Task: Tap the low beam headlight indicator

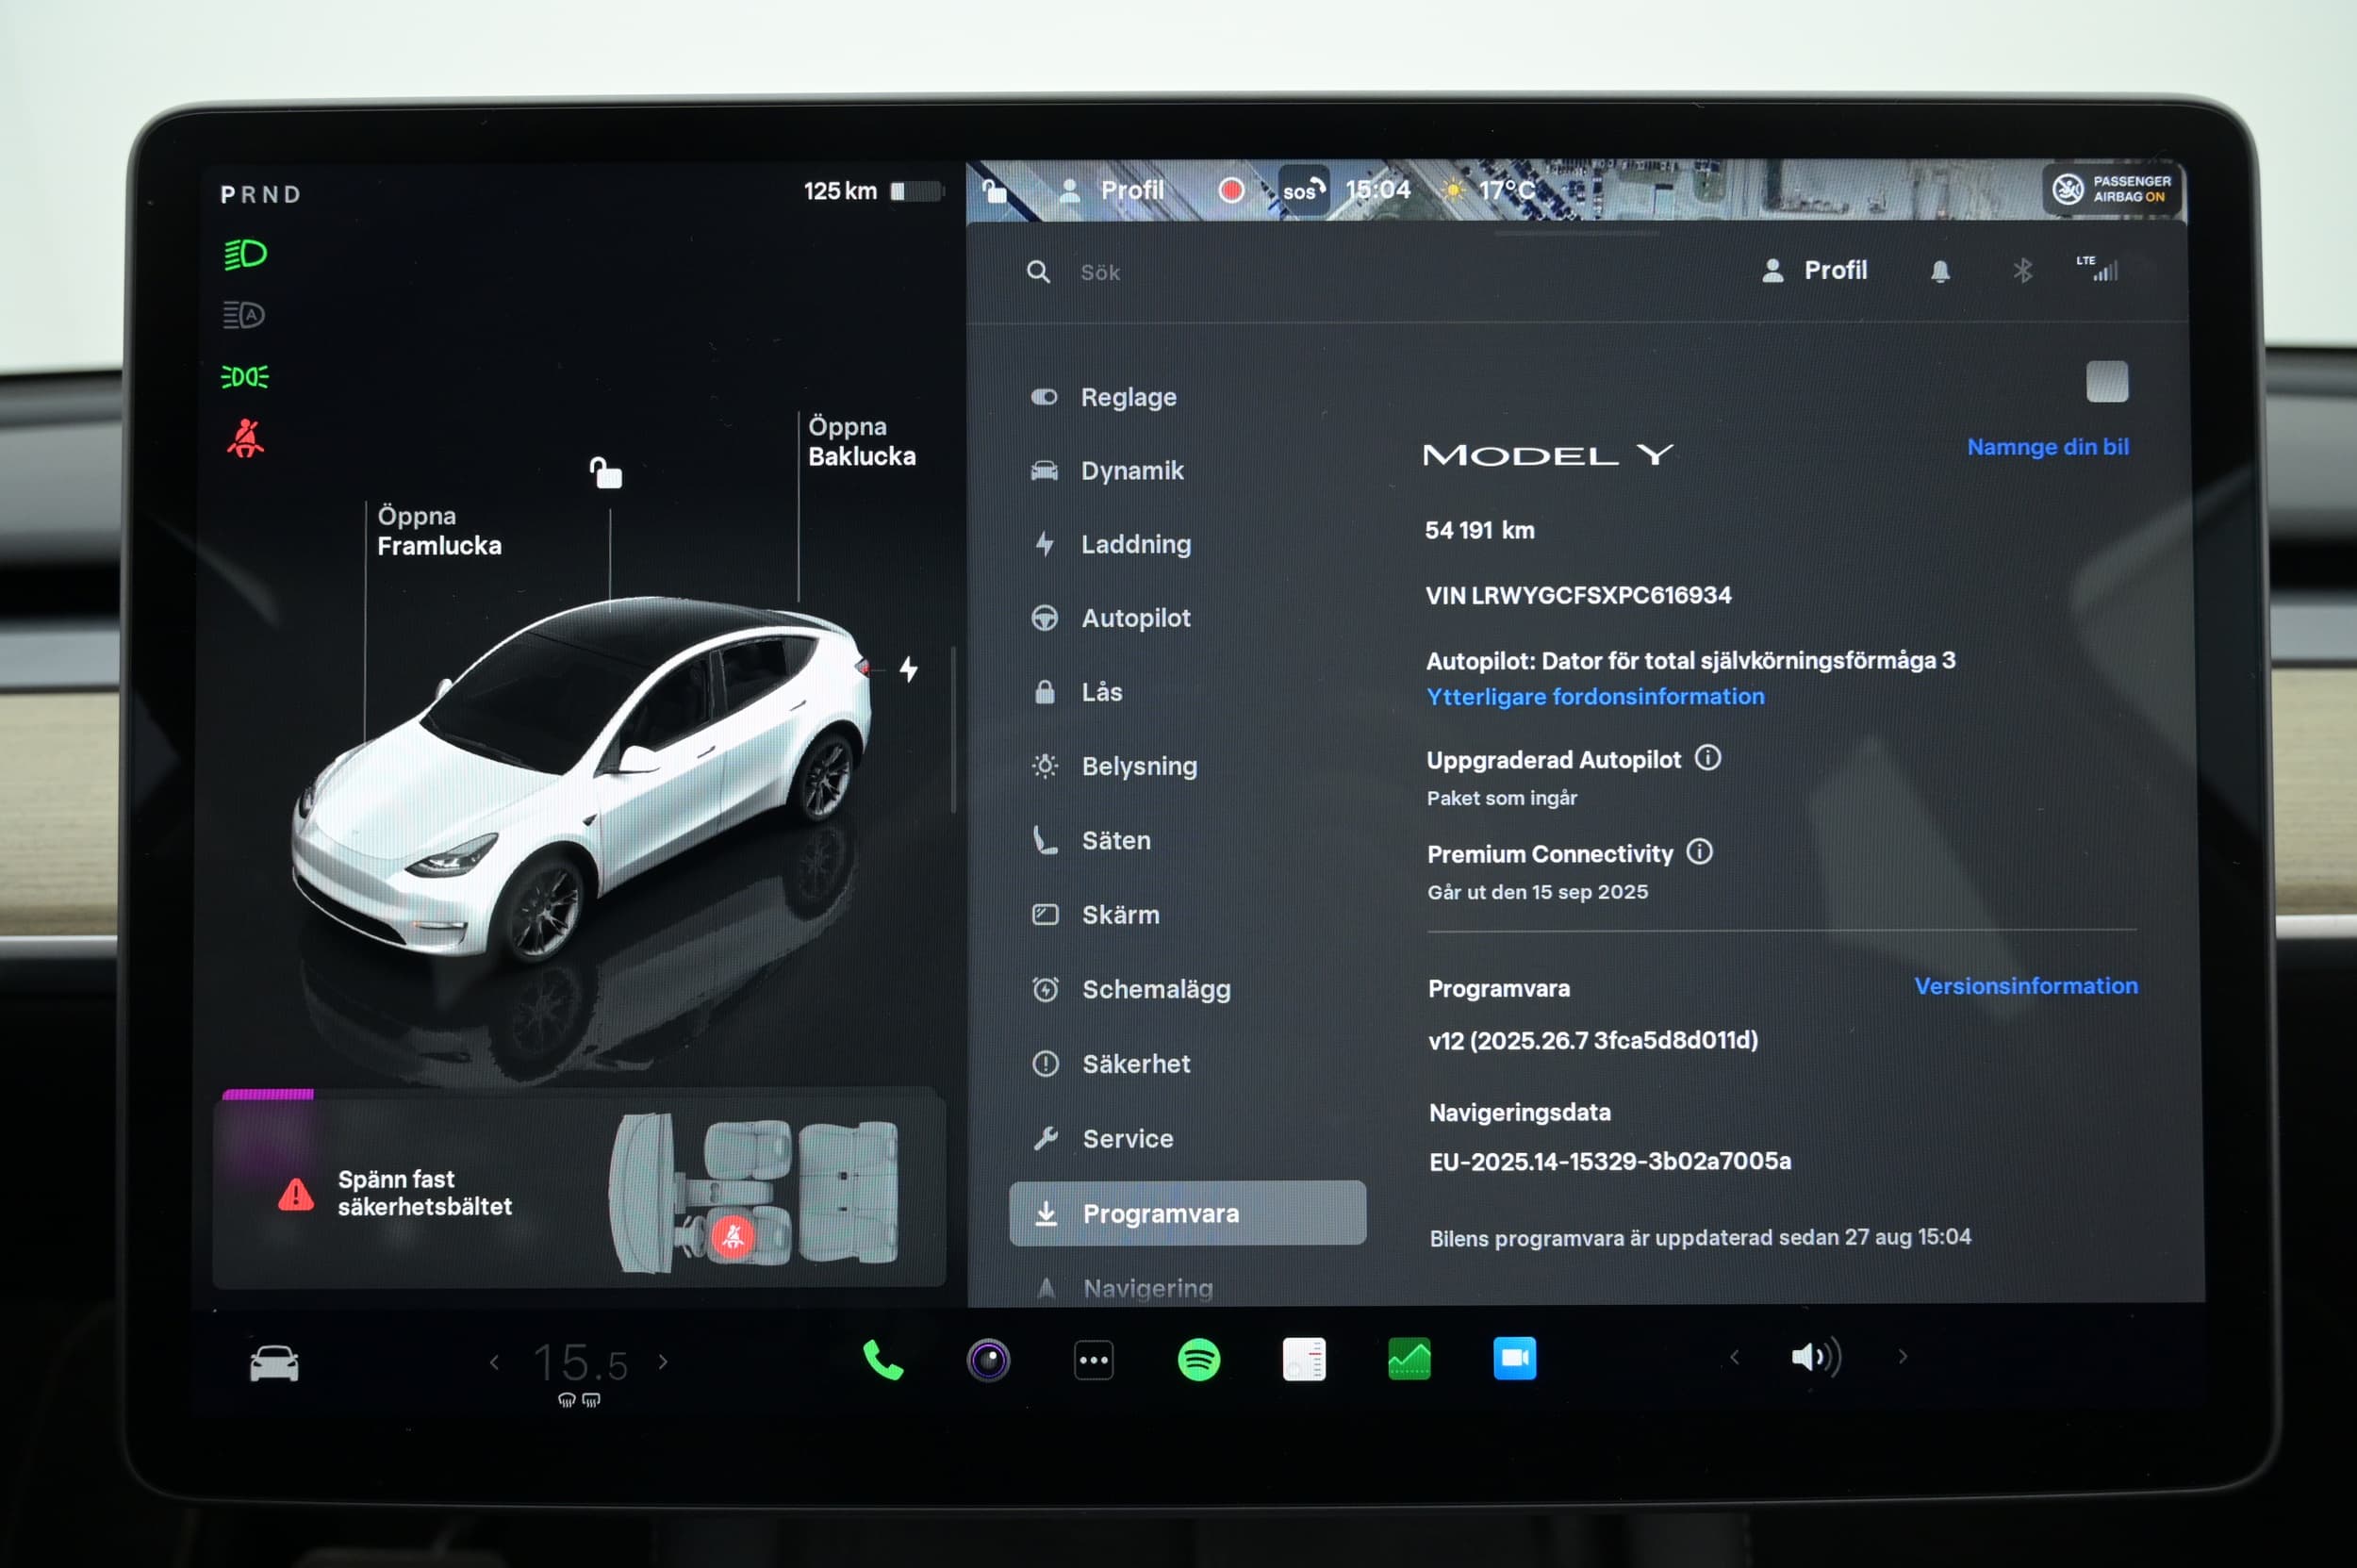Action: [245, 254]
